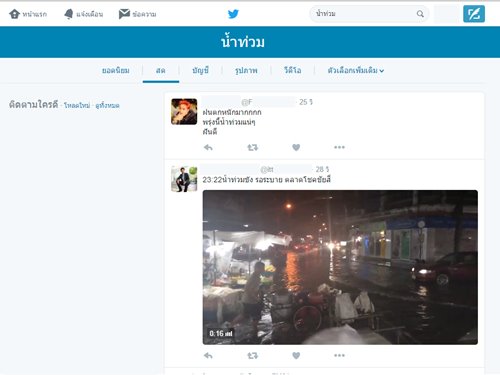Click the tweet text 23:22น้ำท่วมขัง

pos(266,180)
